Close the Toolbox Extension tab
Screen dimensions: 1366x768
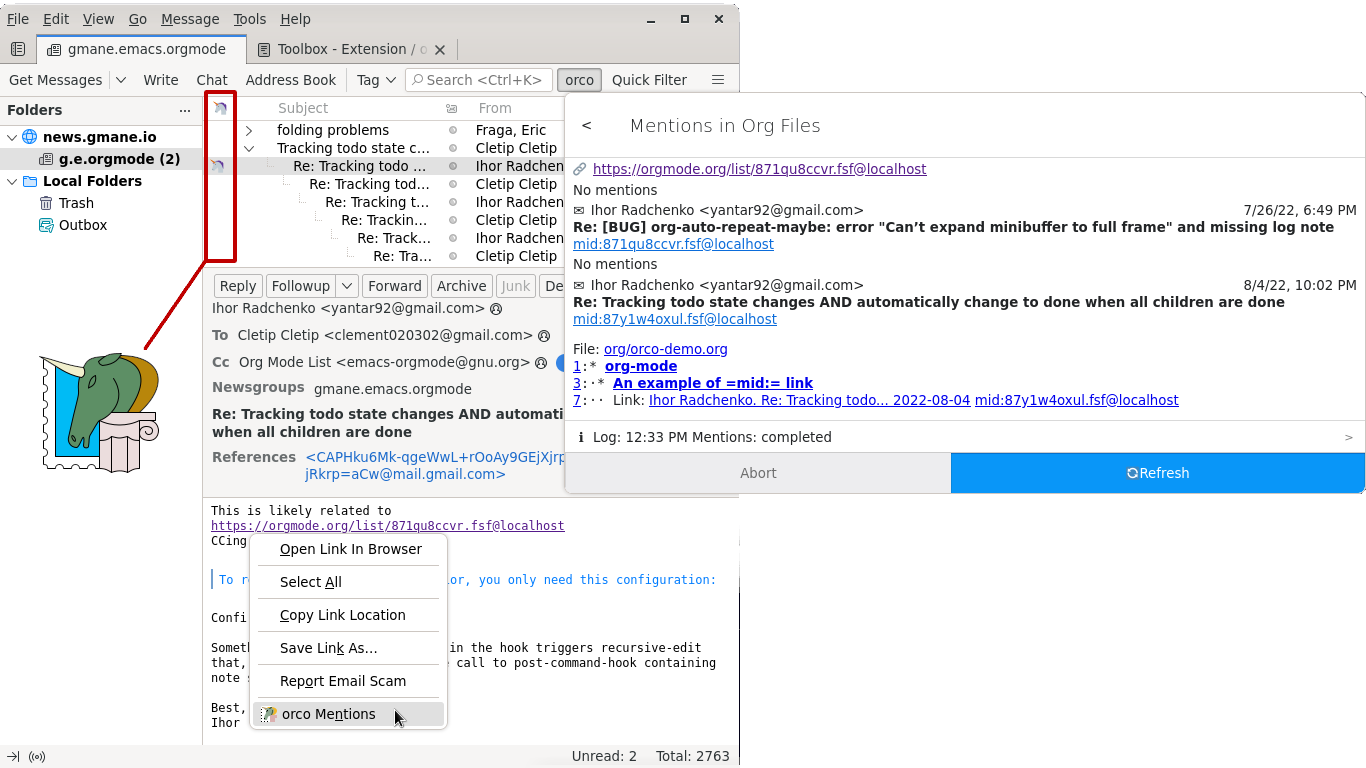pyautogui.click(x=441, y=49)
